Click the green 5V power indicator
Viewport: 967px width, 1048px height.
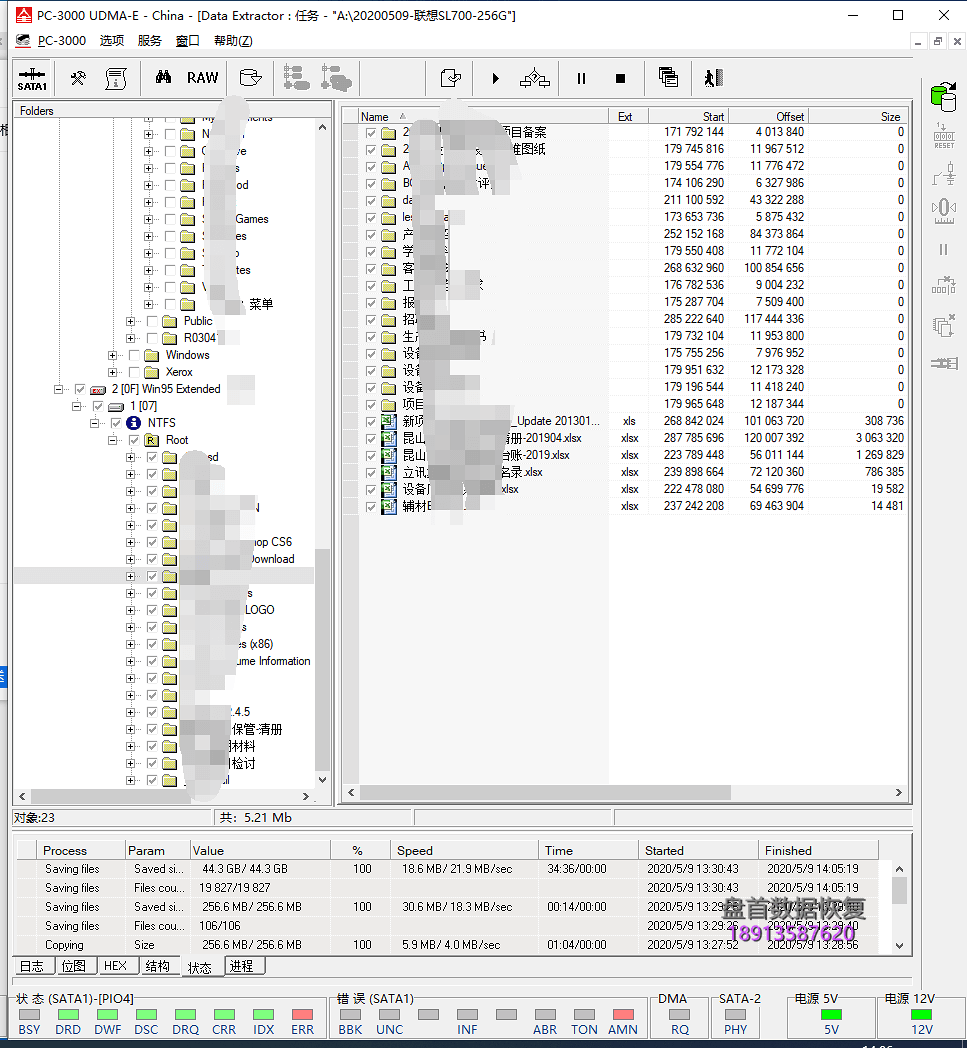831,1015
